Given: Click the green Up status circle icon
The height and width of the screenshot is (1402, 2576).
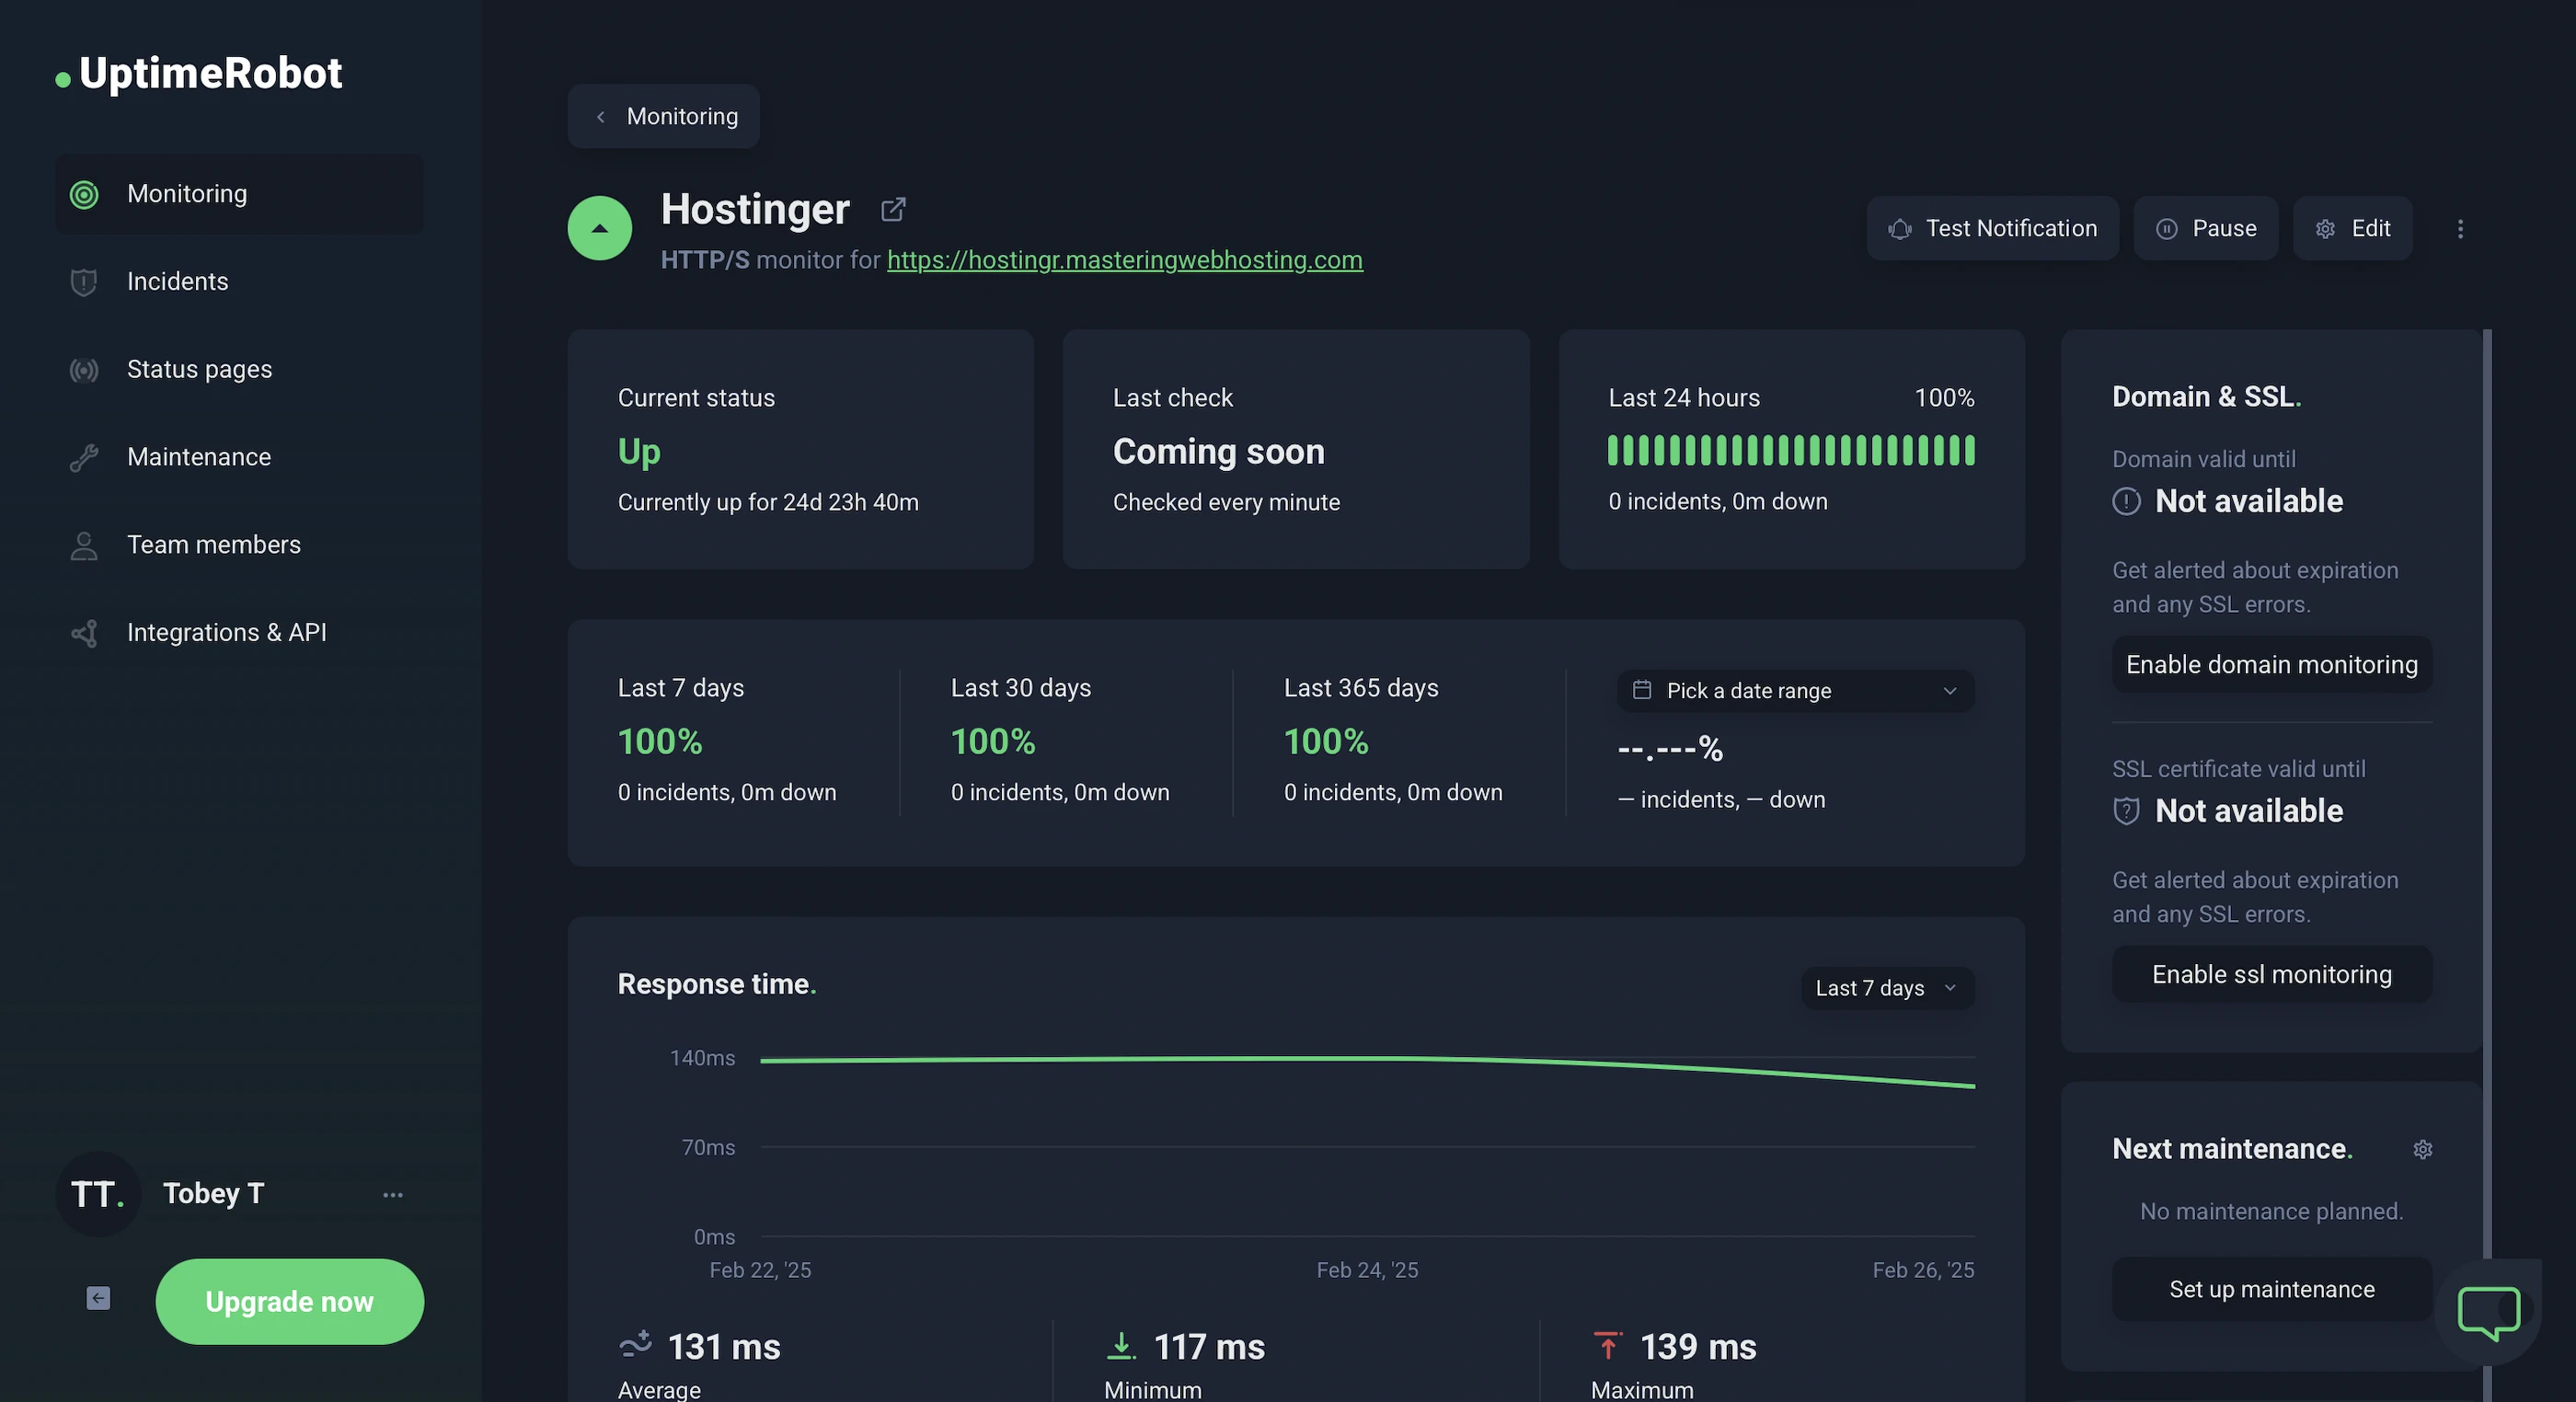Looking at the screenshot, I should pos(599,228).
